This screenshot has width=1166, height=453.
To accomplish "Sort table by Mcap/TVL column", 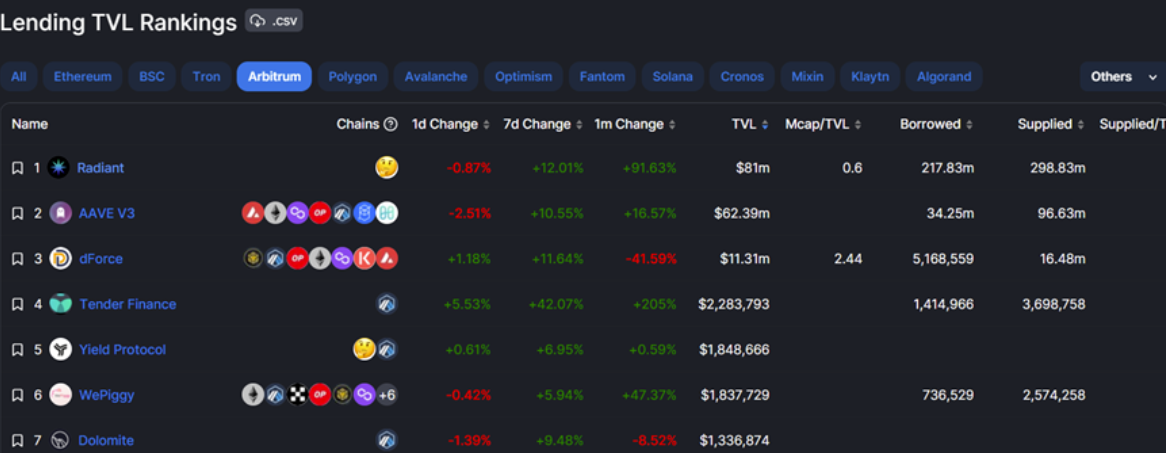I will pos(823,124).
